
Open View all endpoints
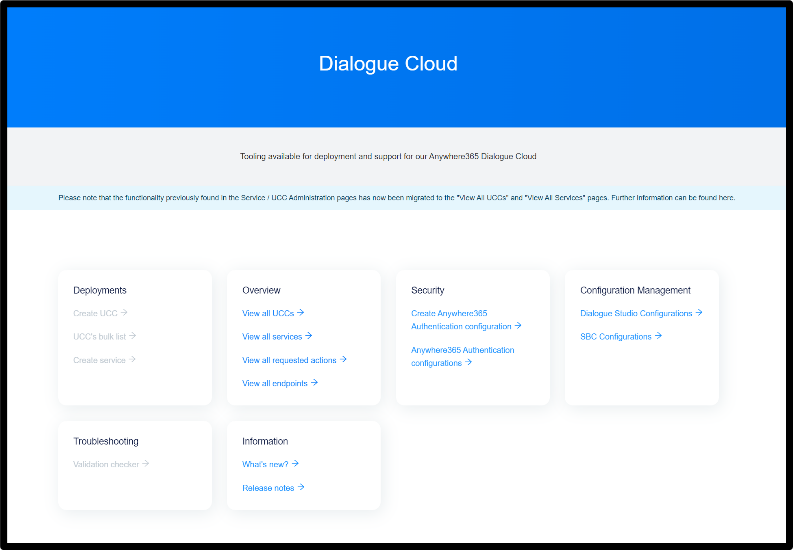click(x=280, y=383)
